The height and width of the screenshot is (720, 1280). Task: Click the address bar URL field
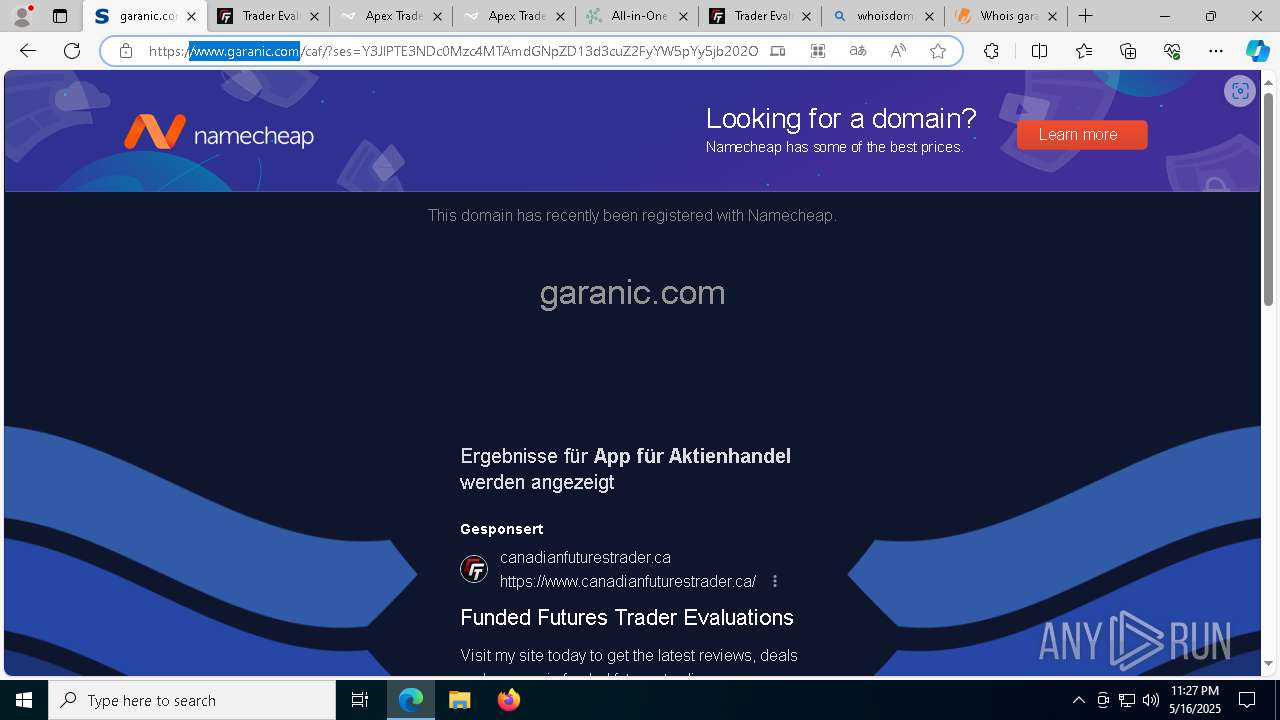point(453,51)
